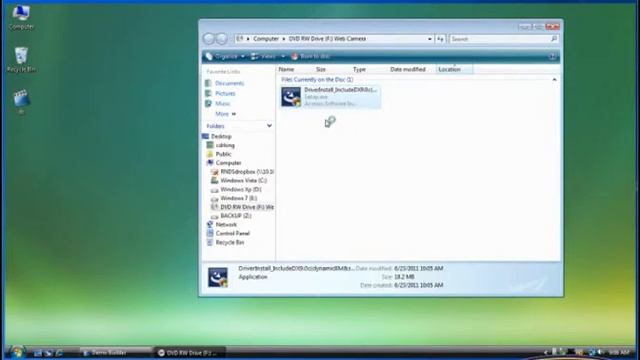Select Network in the folder tree
Image resolution: width=640 pixels, height=360 pixels.
point(226,225)
